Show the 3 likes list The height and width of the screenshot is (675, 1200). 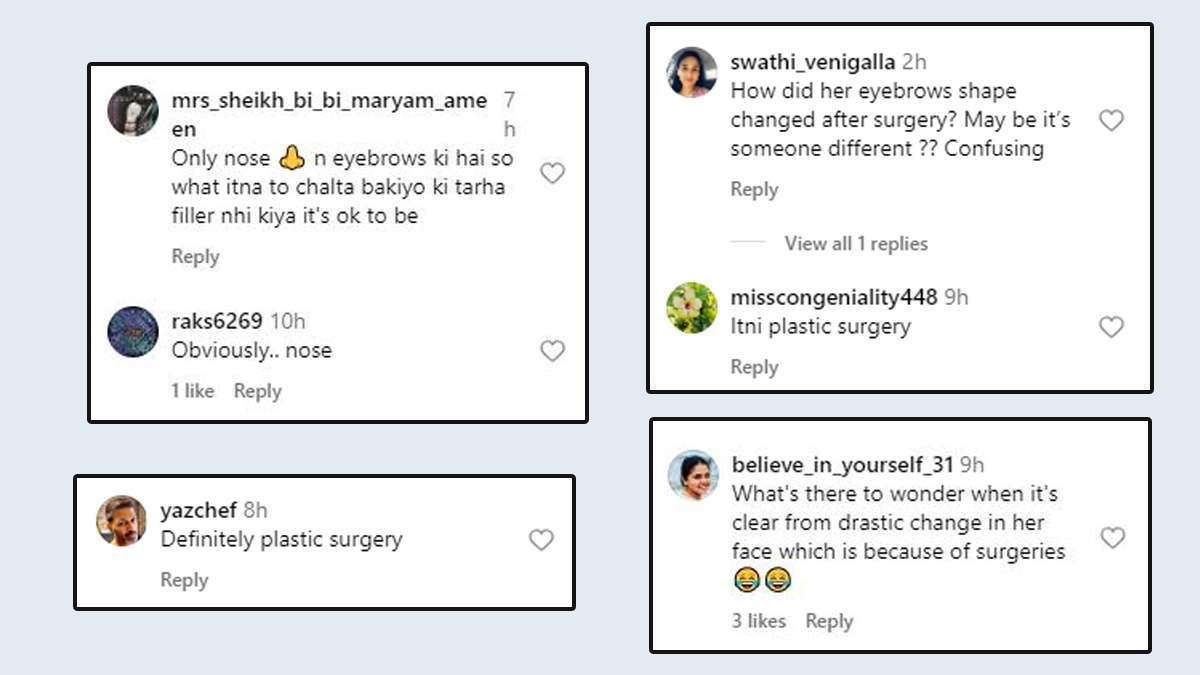pyautogui.click(x=759, y=621)
